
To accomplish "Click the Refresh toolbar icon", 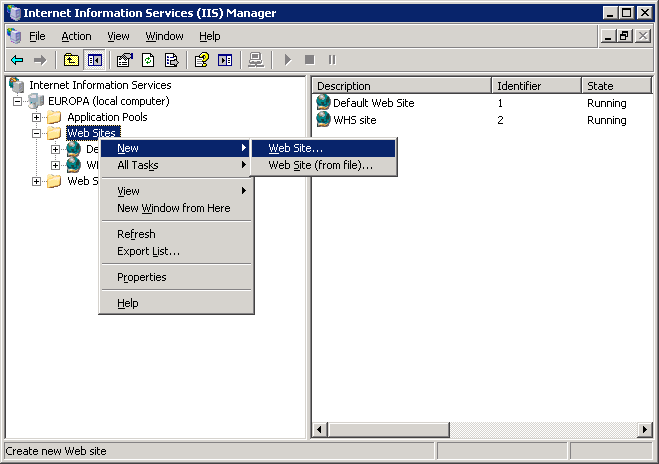I will pyautogui.click(x=148, y=60).
